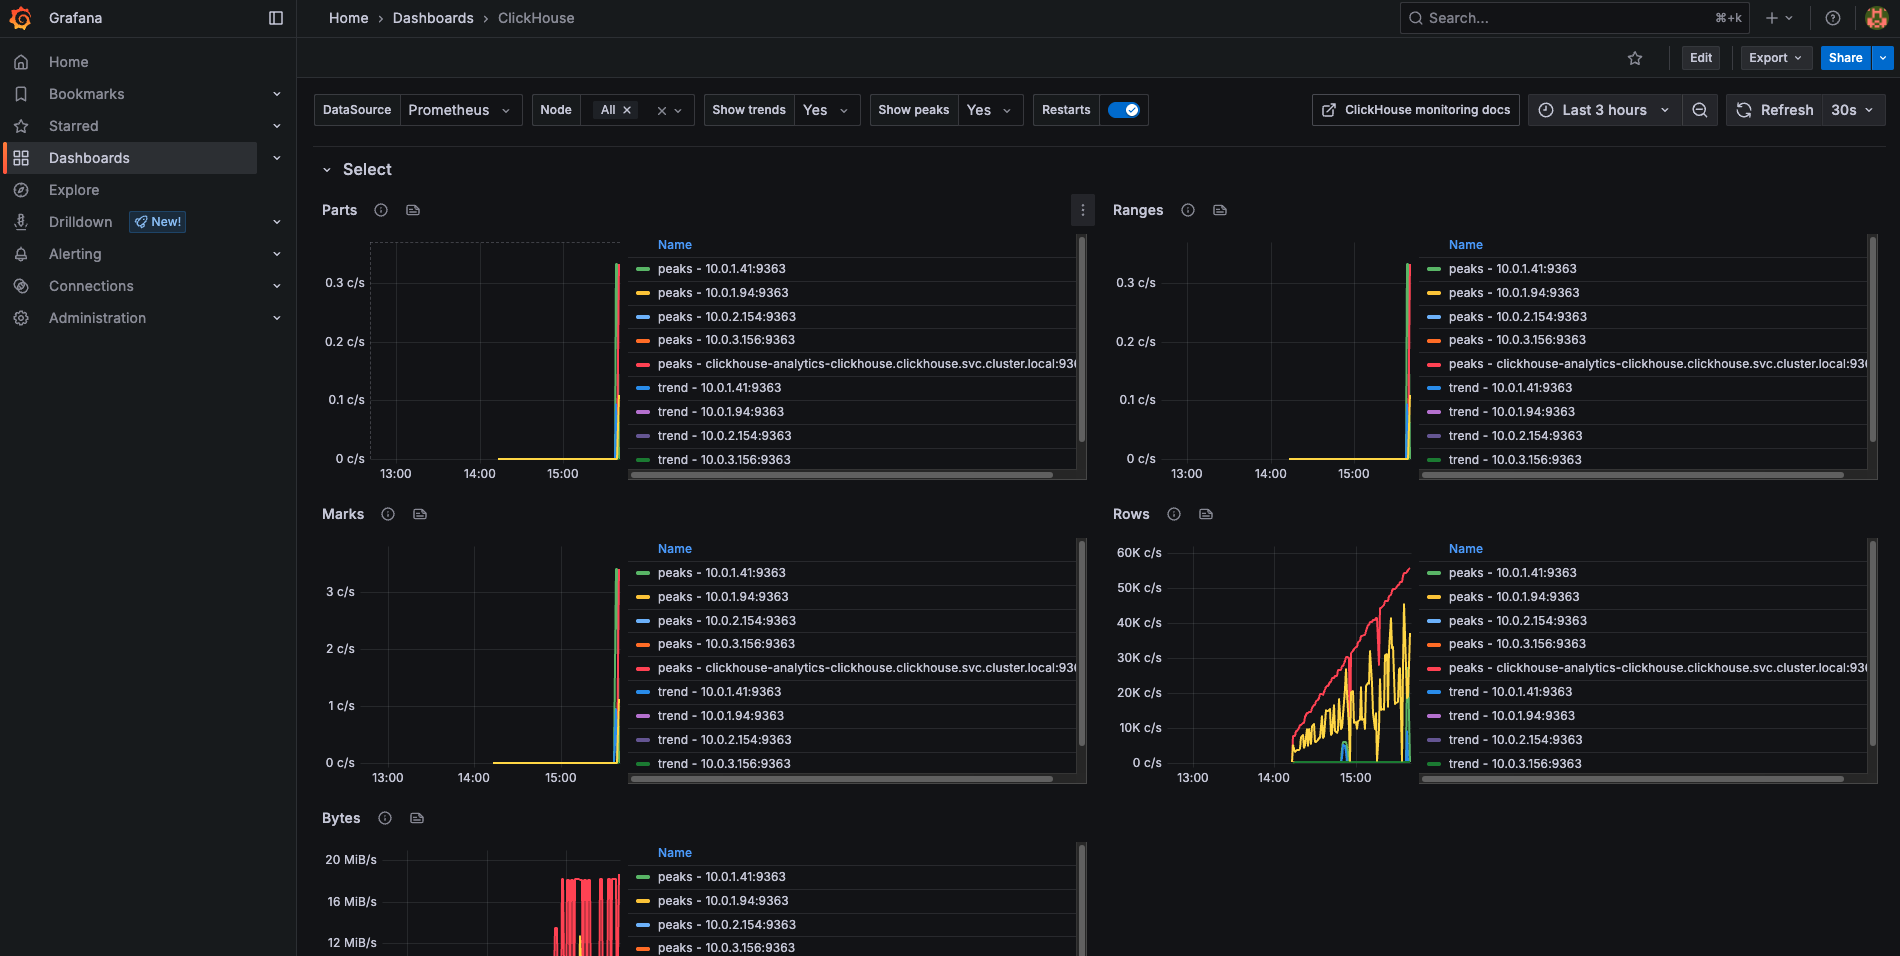The height and width of the screenshot is (956, 1900).
Task: Open the Help question mark icon
Action: point(1832,18)
